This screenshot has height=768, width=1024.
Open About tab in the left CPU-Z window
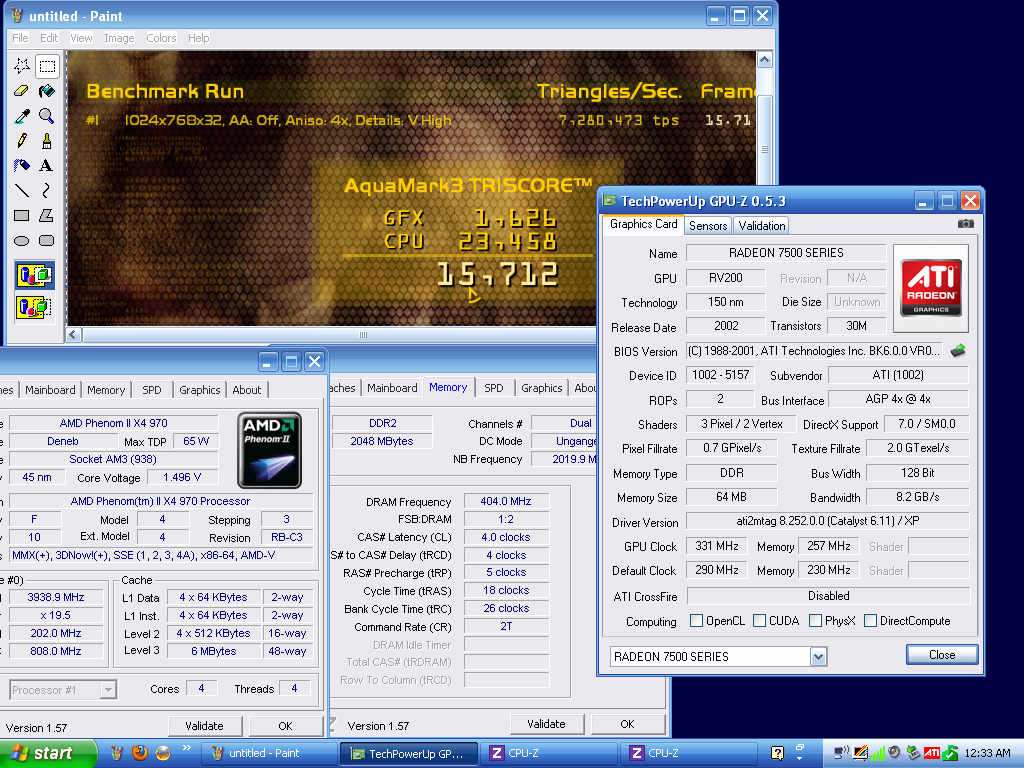246,390
